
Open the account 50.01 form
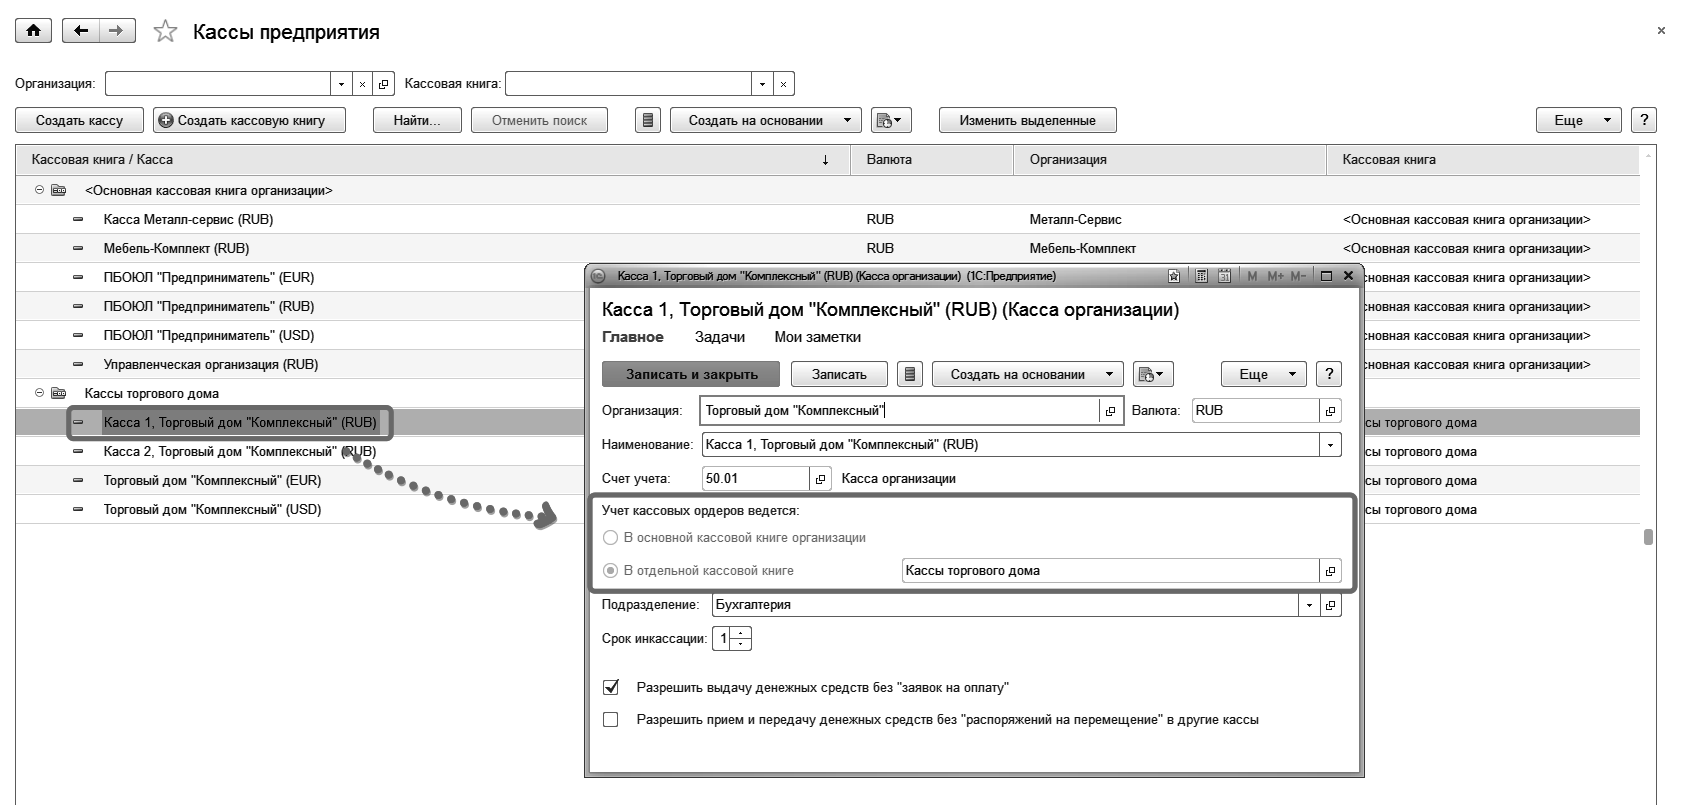point(820,479)
